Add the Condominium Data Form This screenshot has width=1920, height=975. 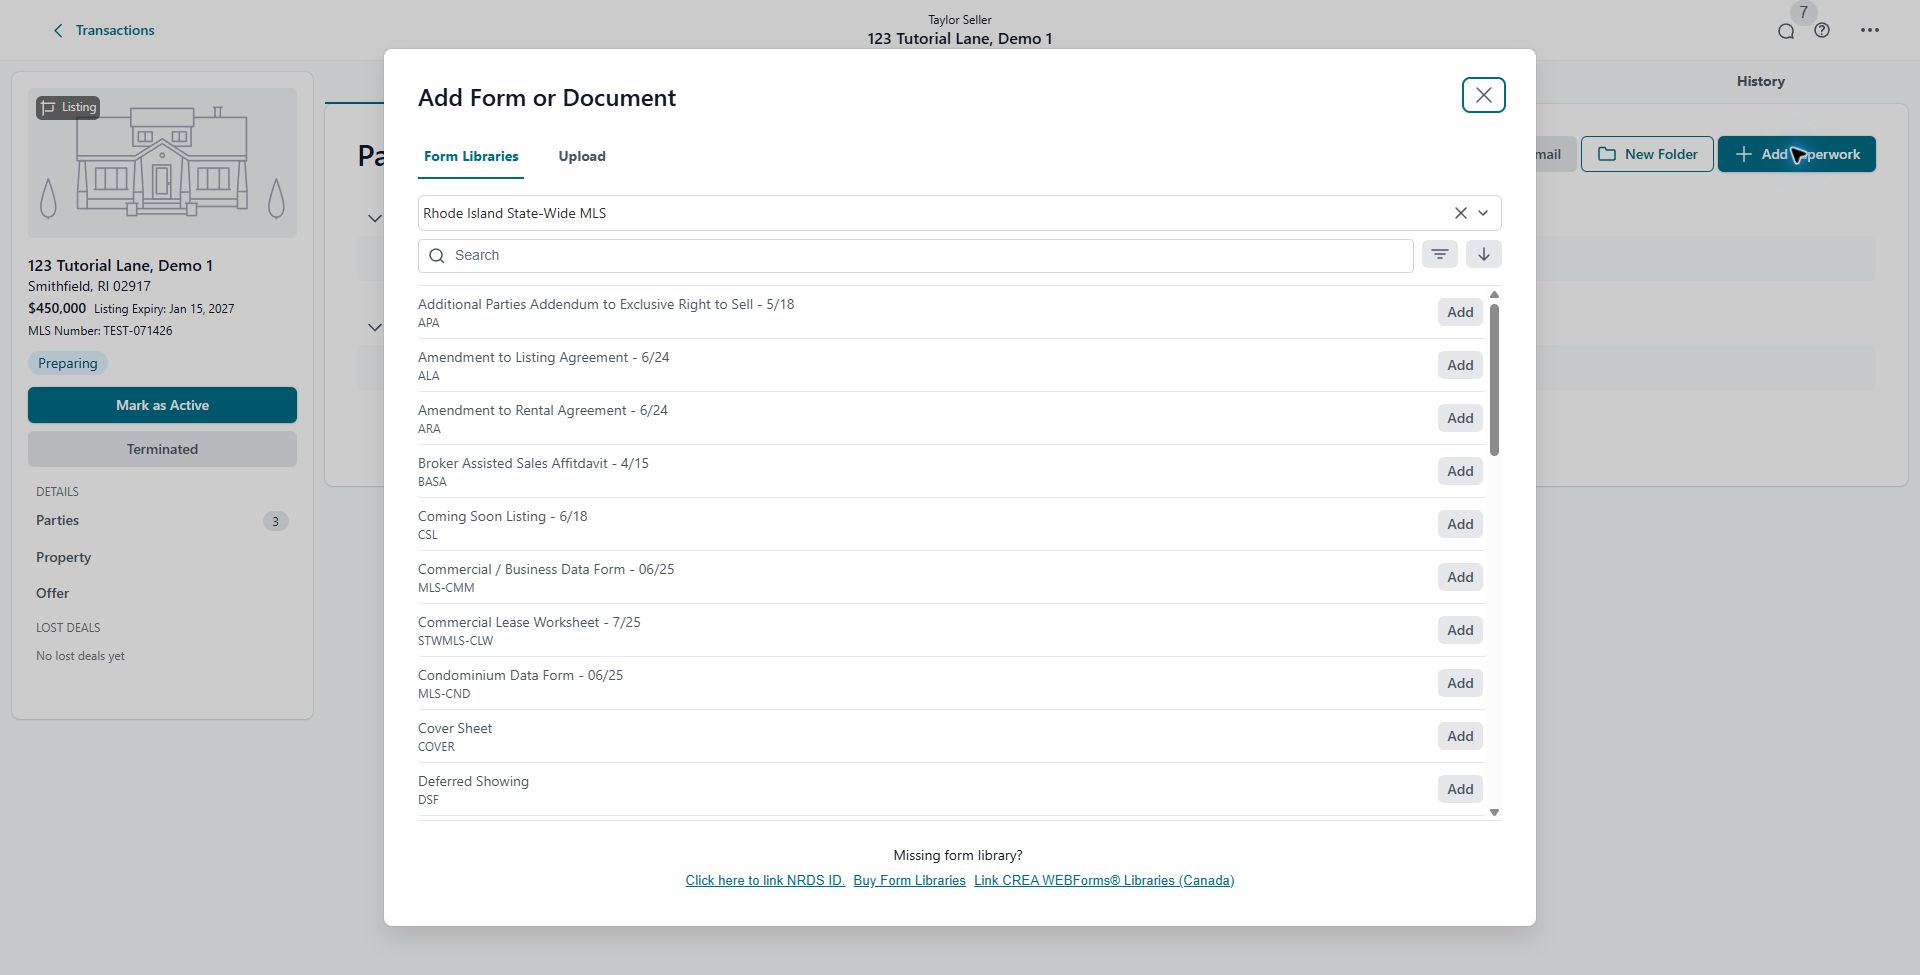point(1460,683)
